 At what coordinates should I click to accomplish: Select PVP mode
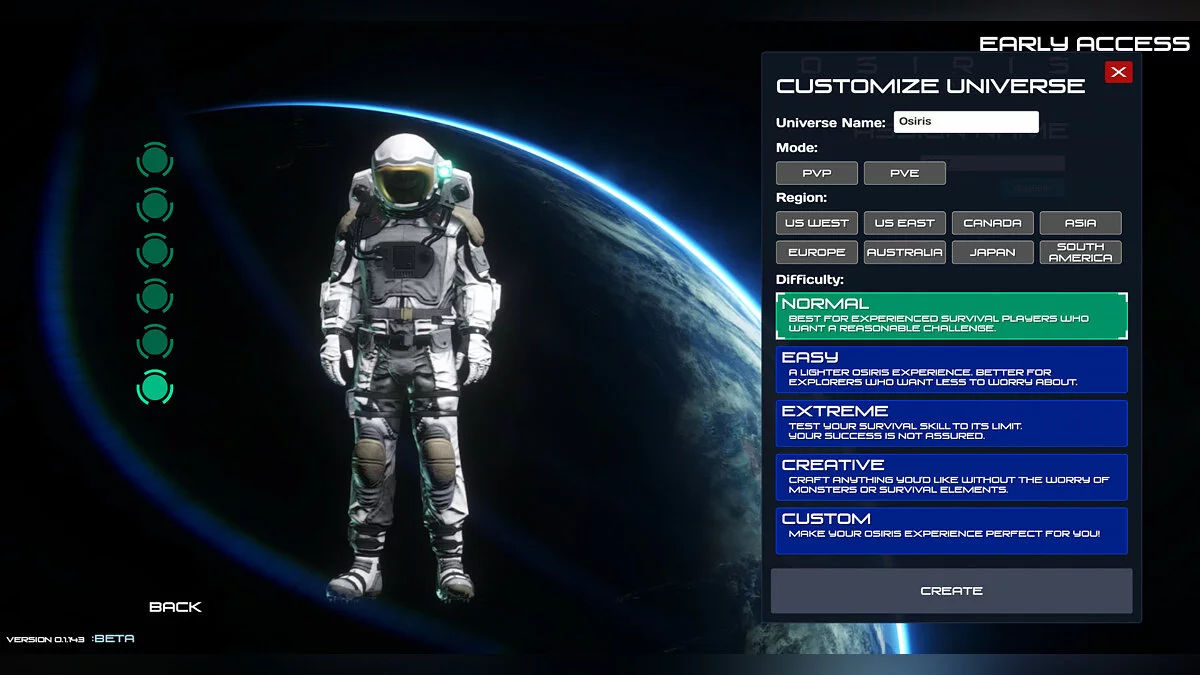(817, 173)
